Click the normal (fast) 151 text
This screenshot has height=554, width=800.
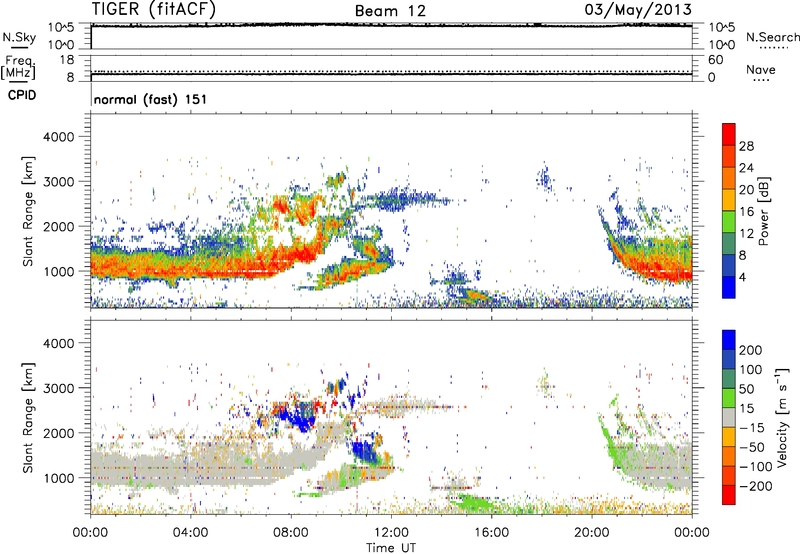coord(151,99)
